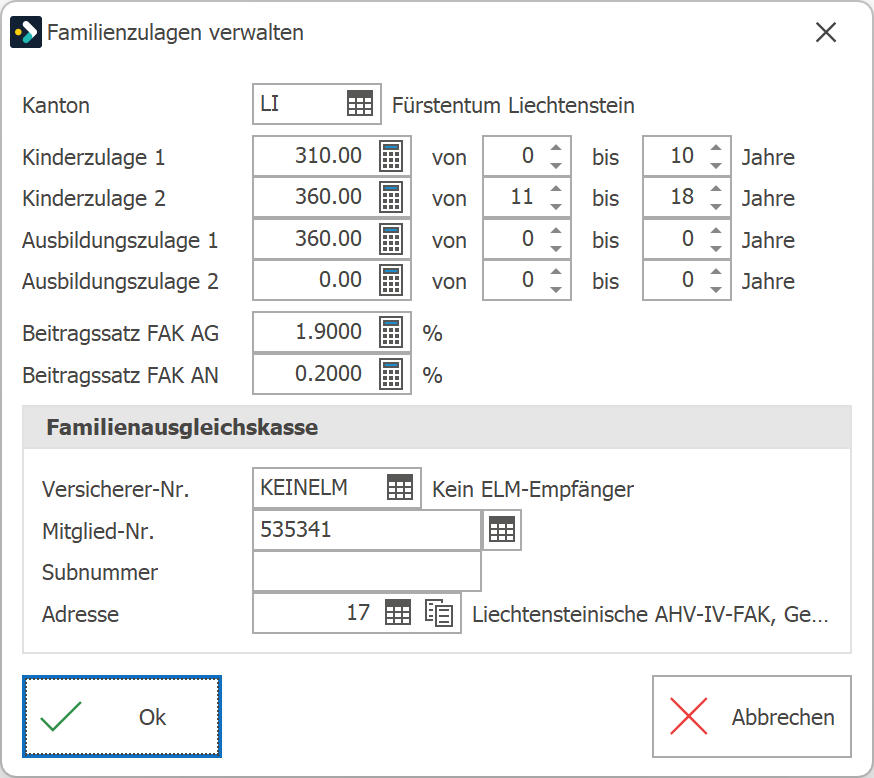
Task: Decrease Ausbildungszulage 2 'bis' age
Action: click(x=716, y=289)
